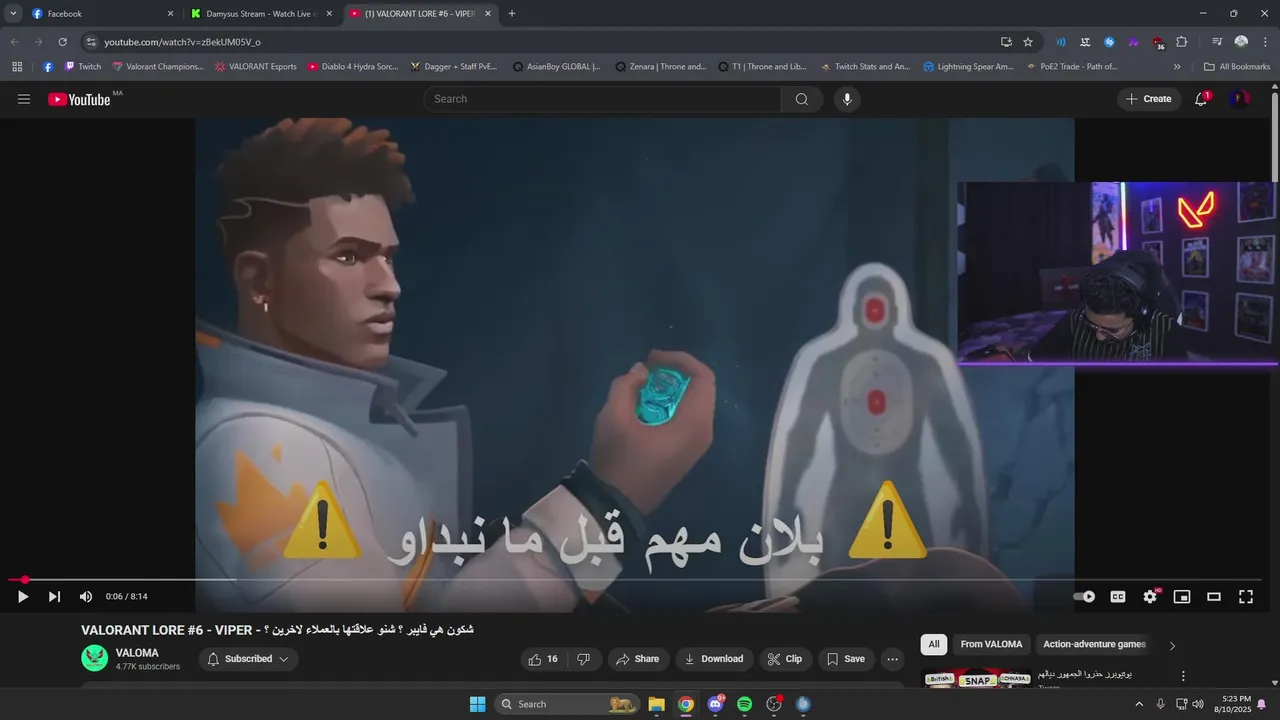Select the Action-adventure games chip
The height and width of the screenshot is (720, 1280).
1094,644
